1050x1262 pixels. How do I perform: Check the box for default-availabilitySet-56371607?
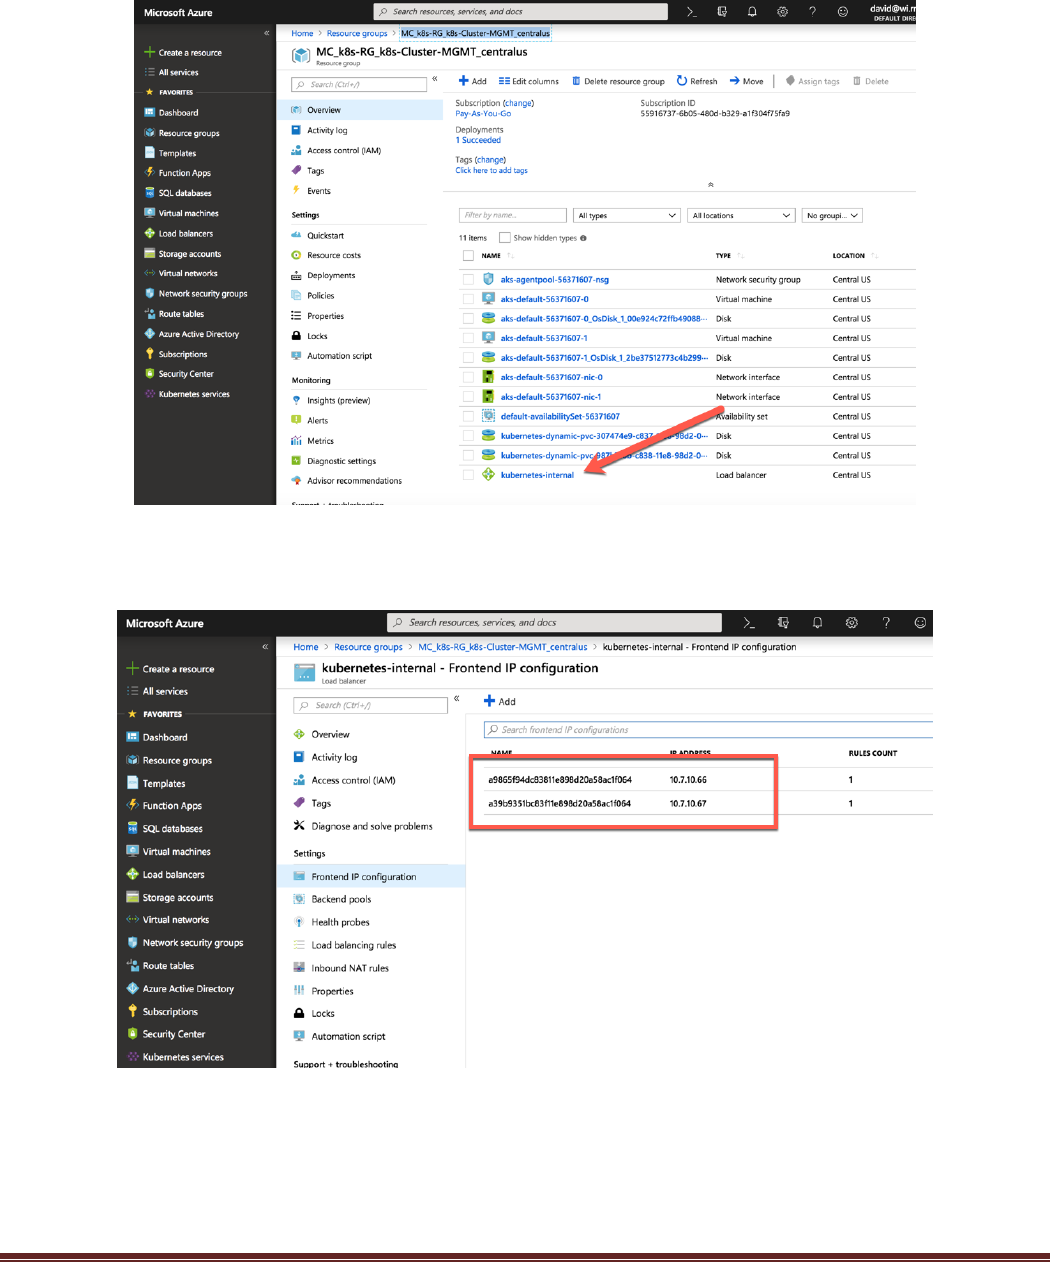(x=468, y=416)
